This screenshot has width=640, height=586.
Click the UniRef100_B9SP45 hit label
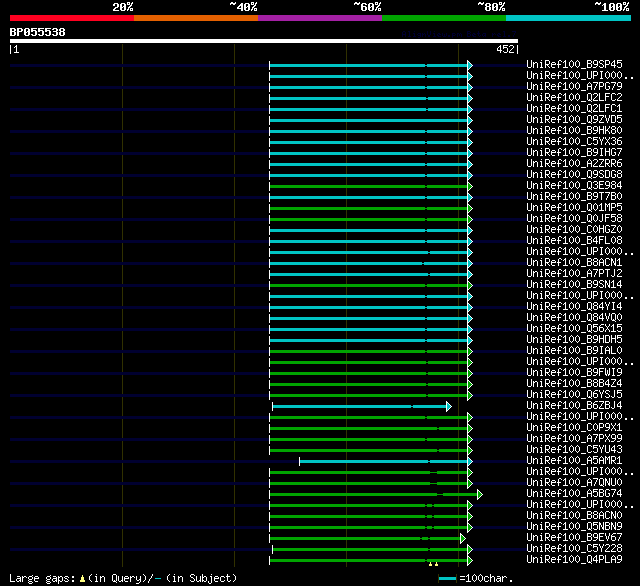coord(574,64)
